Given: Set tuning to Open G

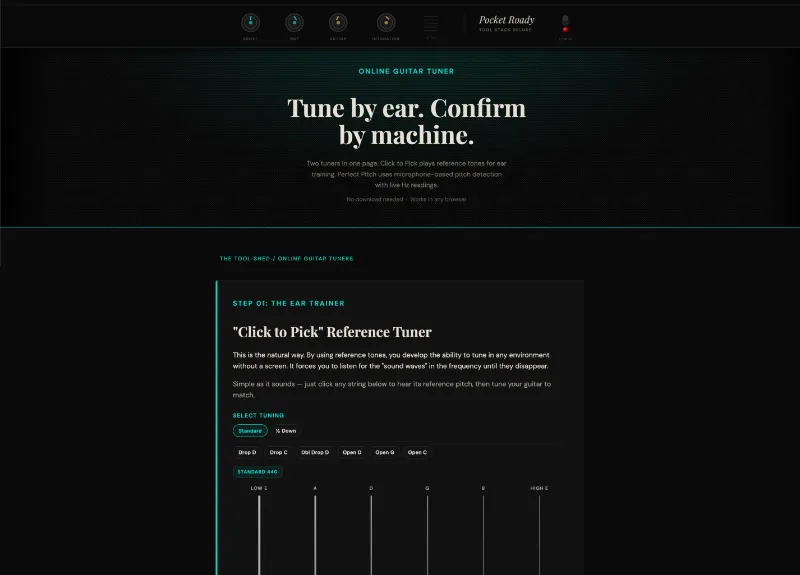Looking at the screenshot, I should [385, 452].
